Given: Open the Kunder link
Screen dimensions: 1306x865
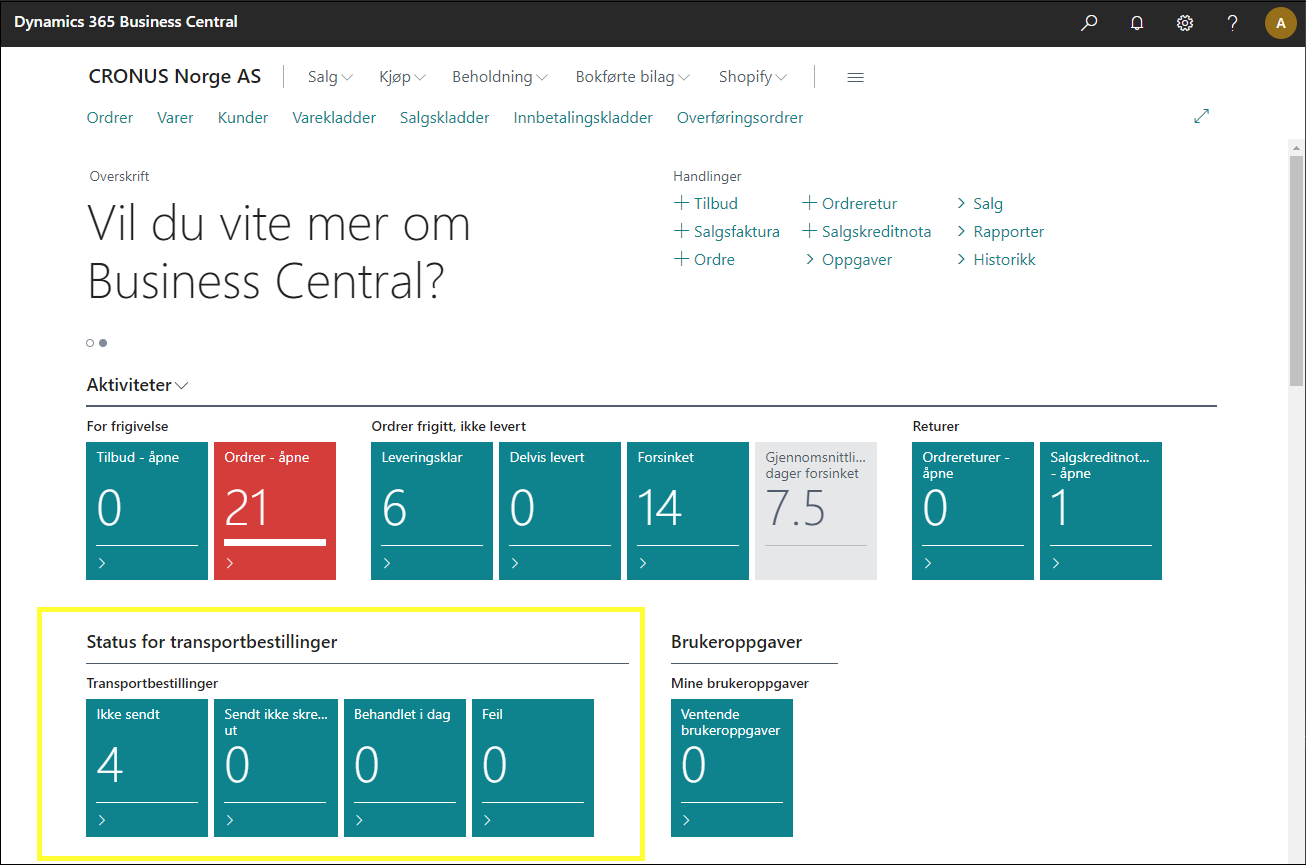Looking at the screenshot, I should [x=243, y=117].
